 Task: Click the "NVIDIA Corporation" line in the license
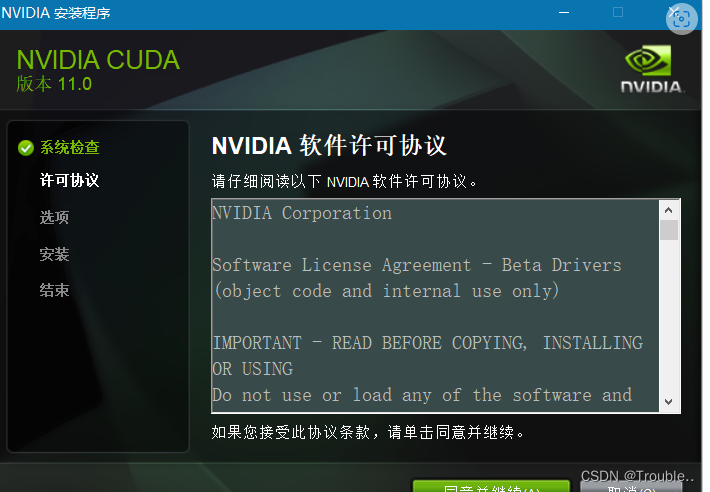coord(302,213)
